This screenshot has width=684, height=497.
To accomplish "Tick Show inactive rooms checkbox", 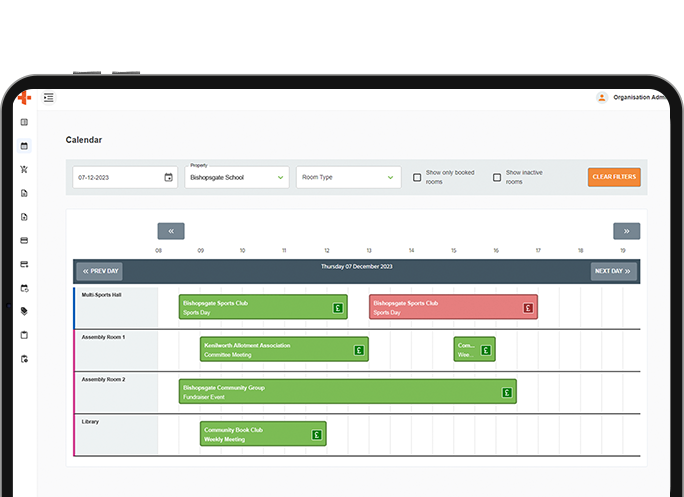I will (497, 178).
